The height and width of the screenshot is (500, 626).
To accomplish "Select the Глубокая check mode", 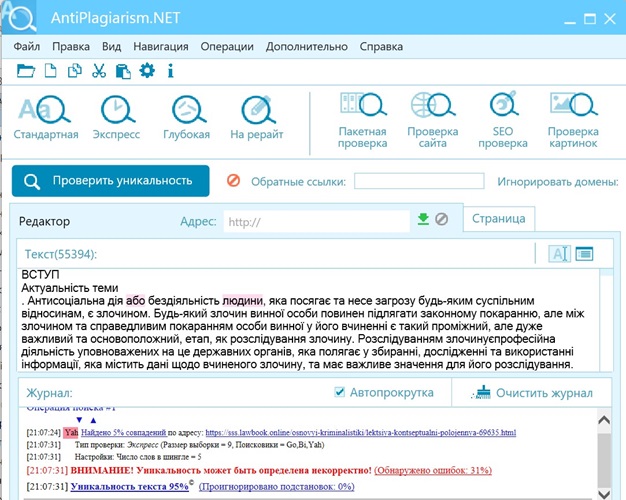I will point(186,117).
